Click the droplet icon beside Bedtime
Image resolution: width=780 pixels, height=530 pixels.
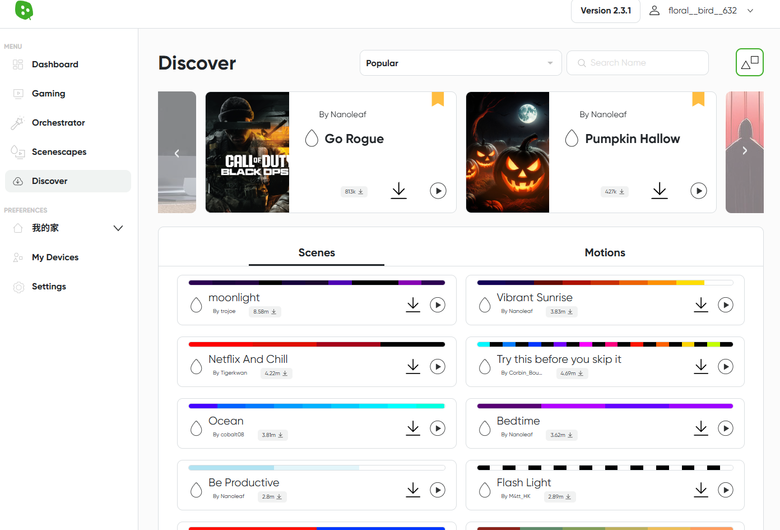(485, 428)
